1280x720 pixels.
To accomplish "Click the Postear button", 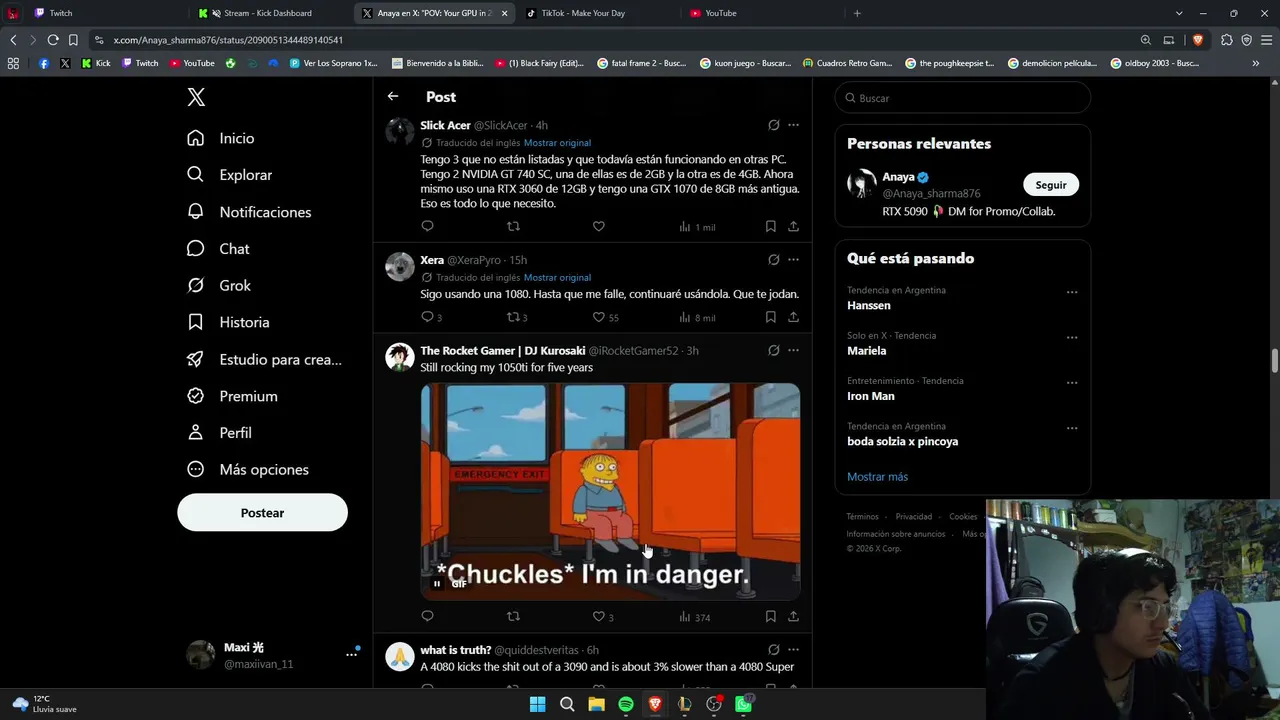I will [262, 513].
